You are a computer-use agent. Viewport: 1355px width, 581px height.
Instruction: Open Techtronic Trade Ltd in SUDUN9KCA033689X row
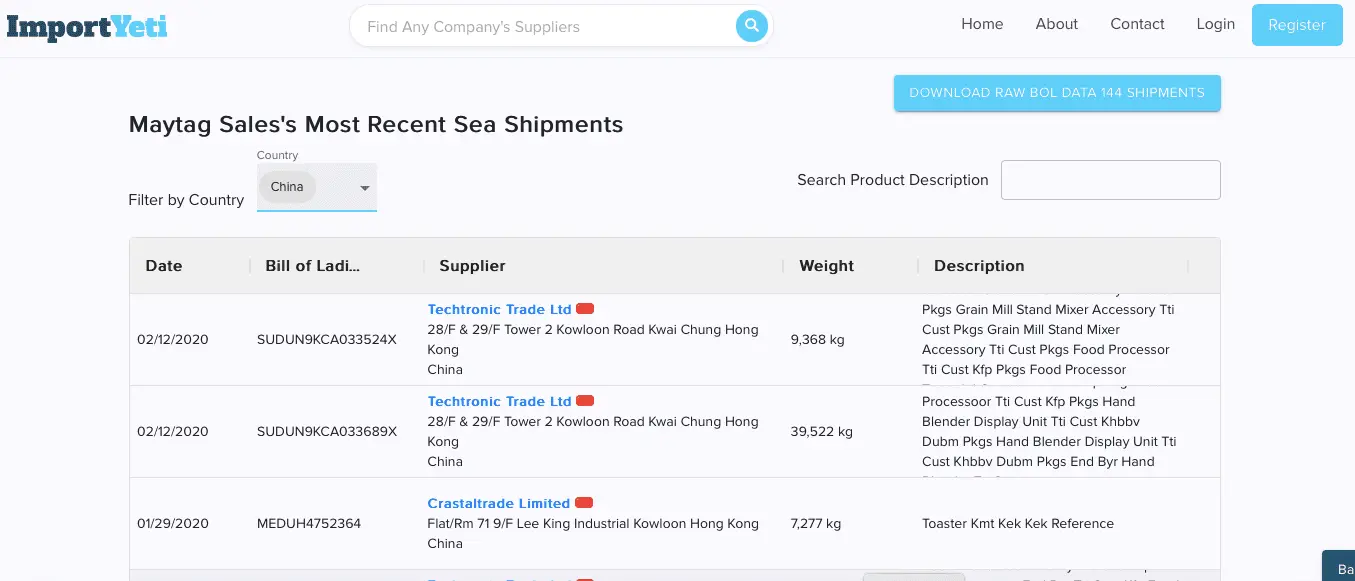click(x=499, y=401)
